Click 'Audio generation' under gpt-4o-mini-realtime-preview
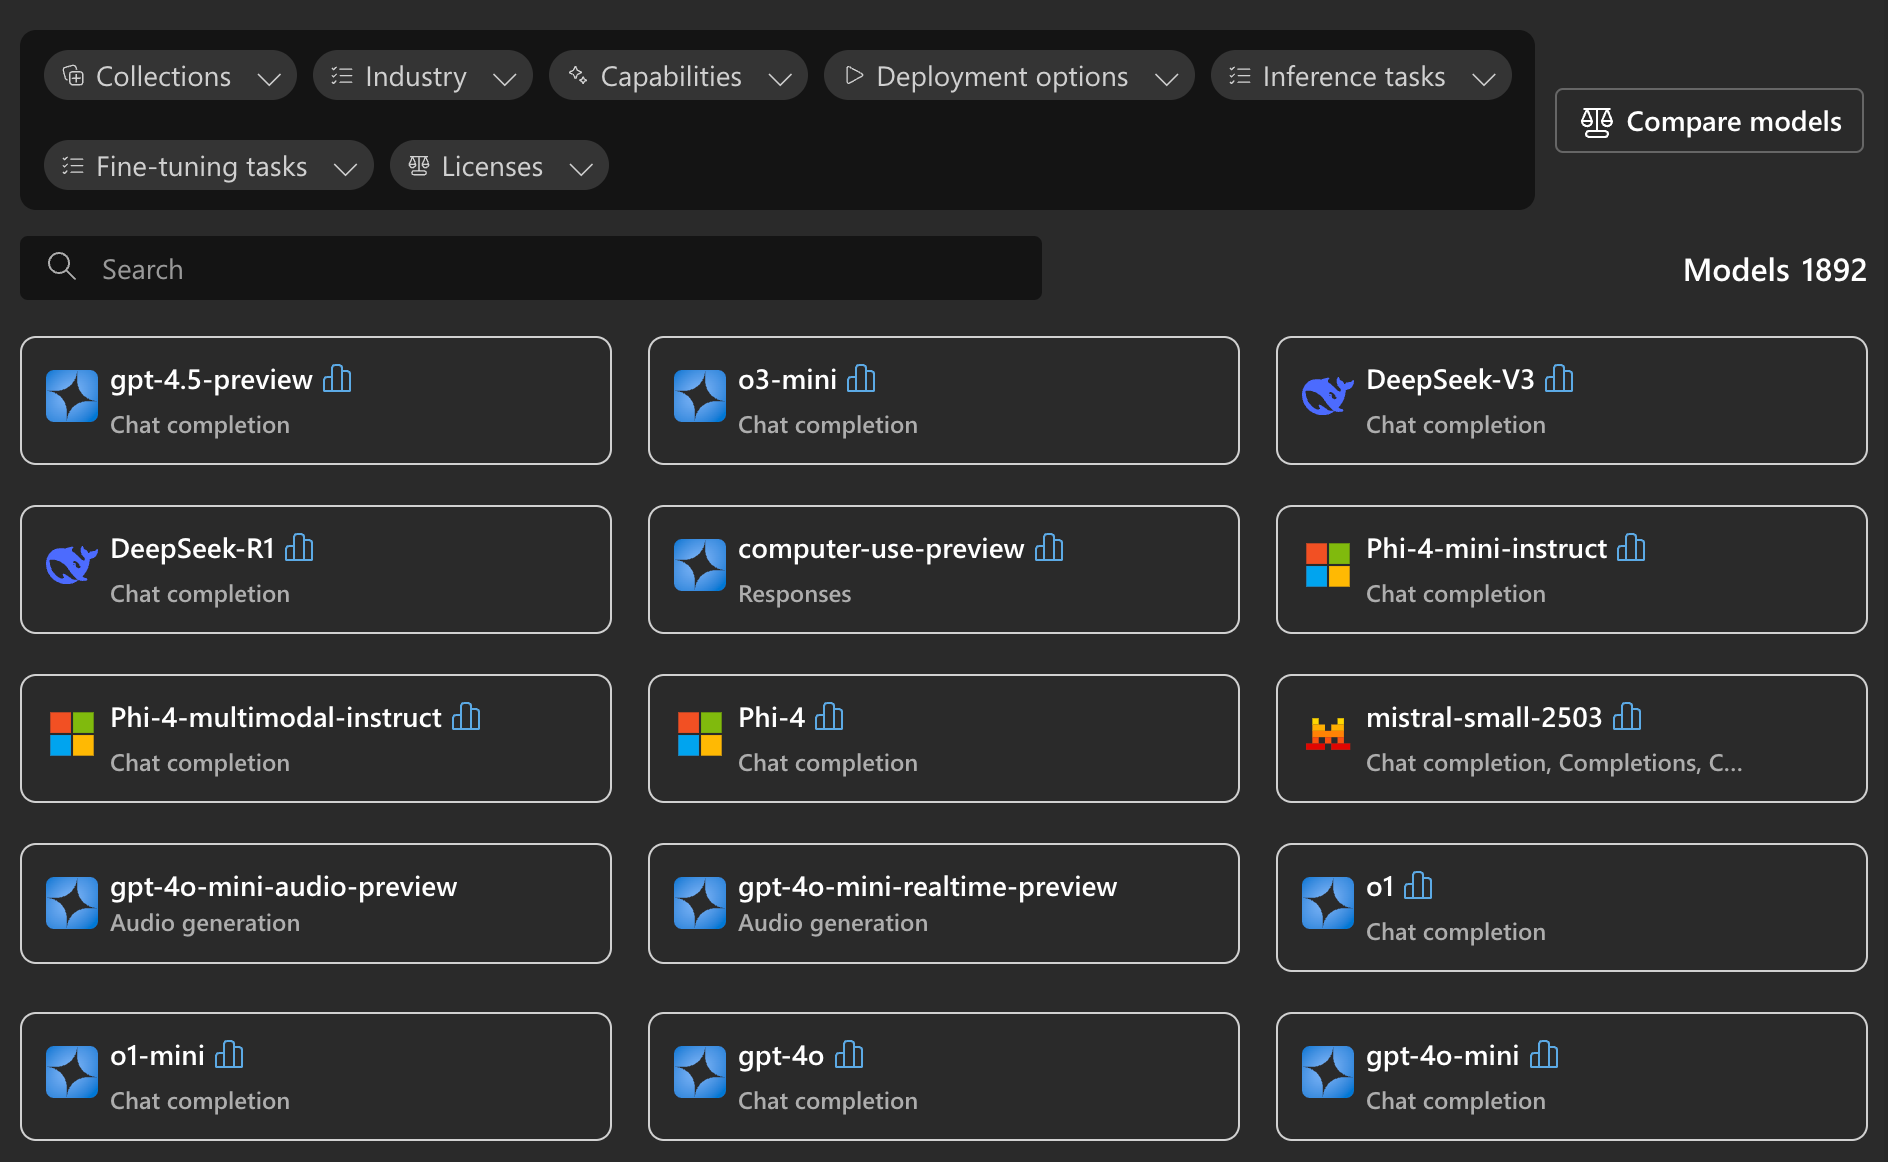This screenshot has height=1162, width=1888. (x=832, y=923)
